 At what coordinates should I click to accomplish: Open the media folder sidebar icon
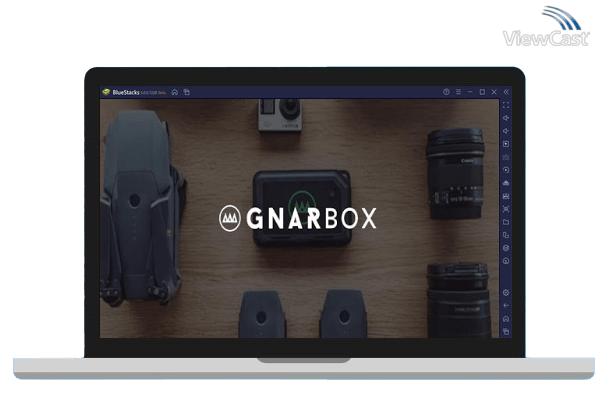tap(506, 222)
